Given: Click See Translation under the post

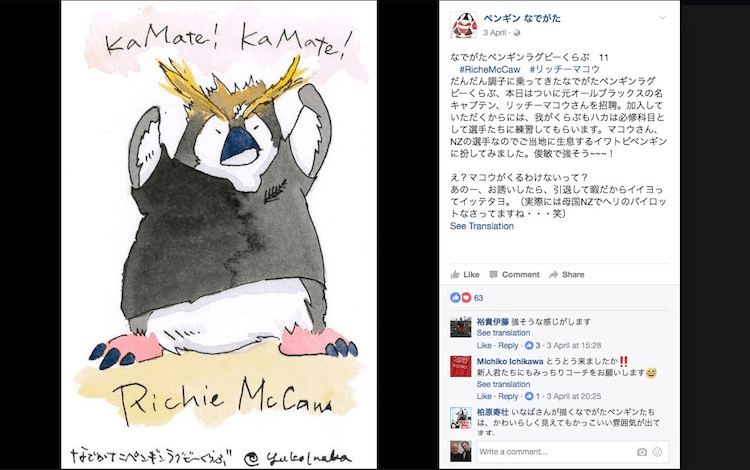Looking at the screenshot, I should [x=482, y=226].
